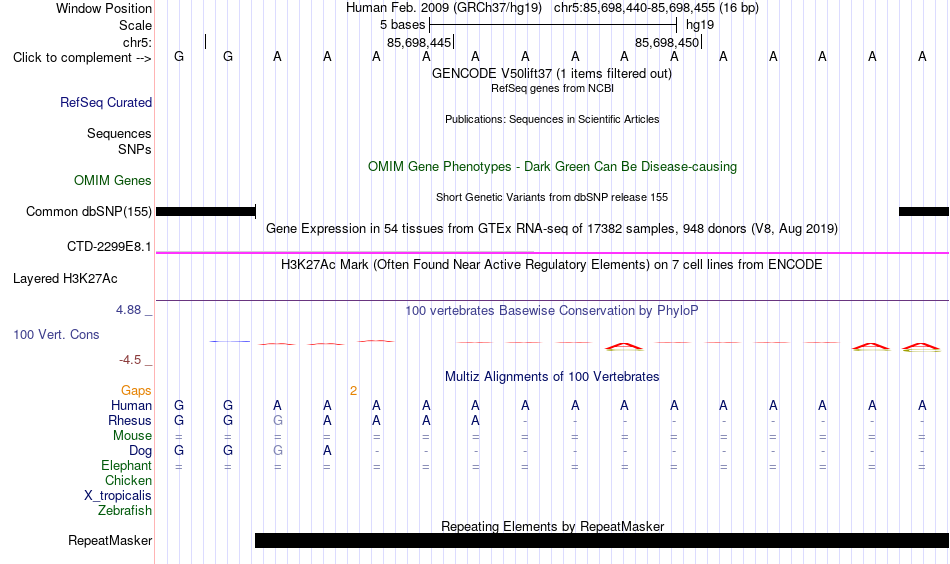This screenshot has width=950, height=564.
Task: Click the 'A' base in the Dog row
Action: pos(327,450)
